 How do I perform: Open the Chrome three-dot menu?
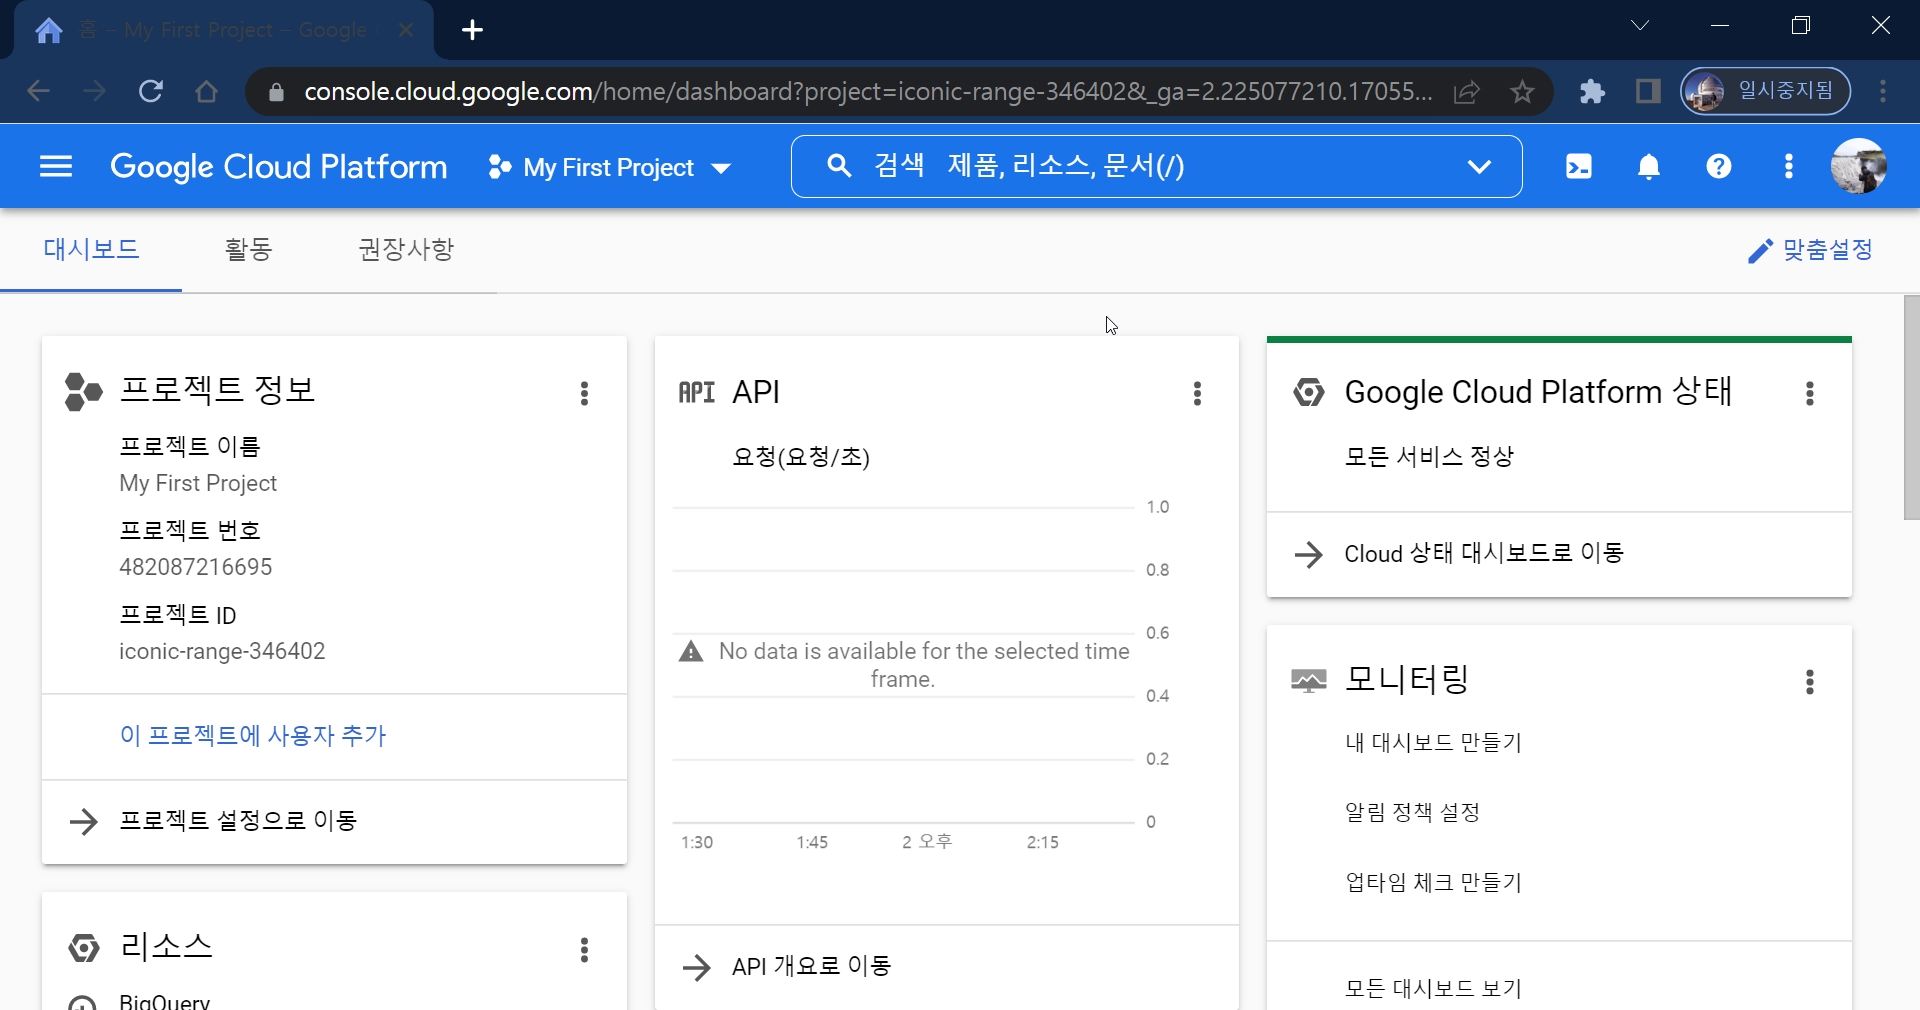(1883, 92)
